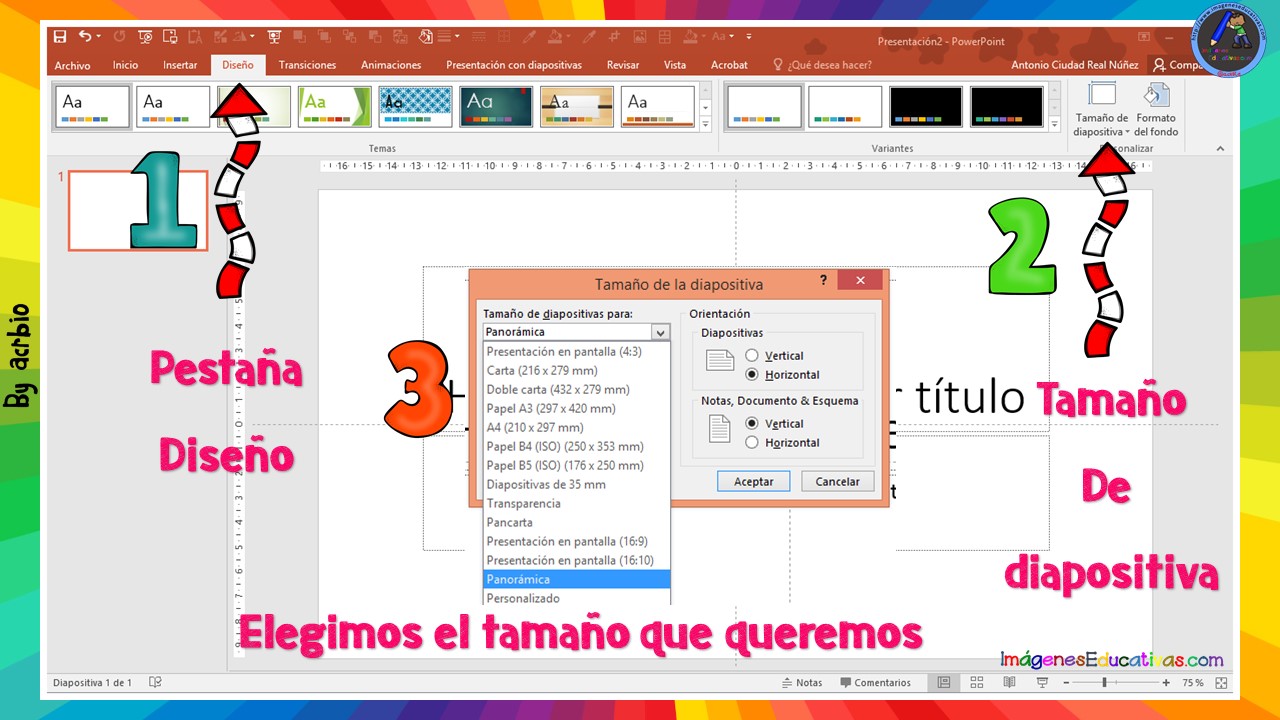Image resolution: width=1280 pixels, height=720 pixels.
Task: Click 75 % zoom level
Action: [1193, 683]
